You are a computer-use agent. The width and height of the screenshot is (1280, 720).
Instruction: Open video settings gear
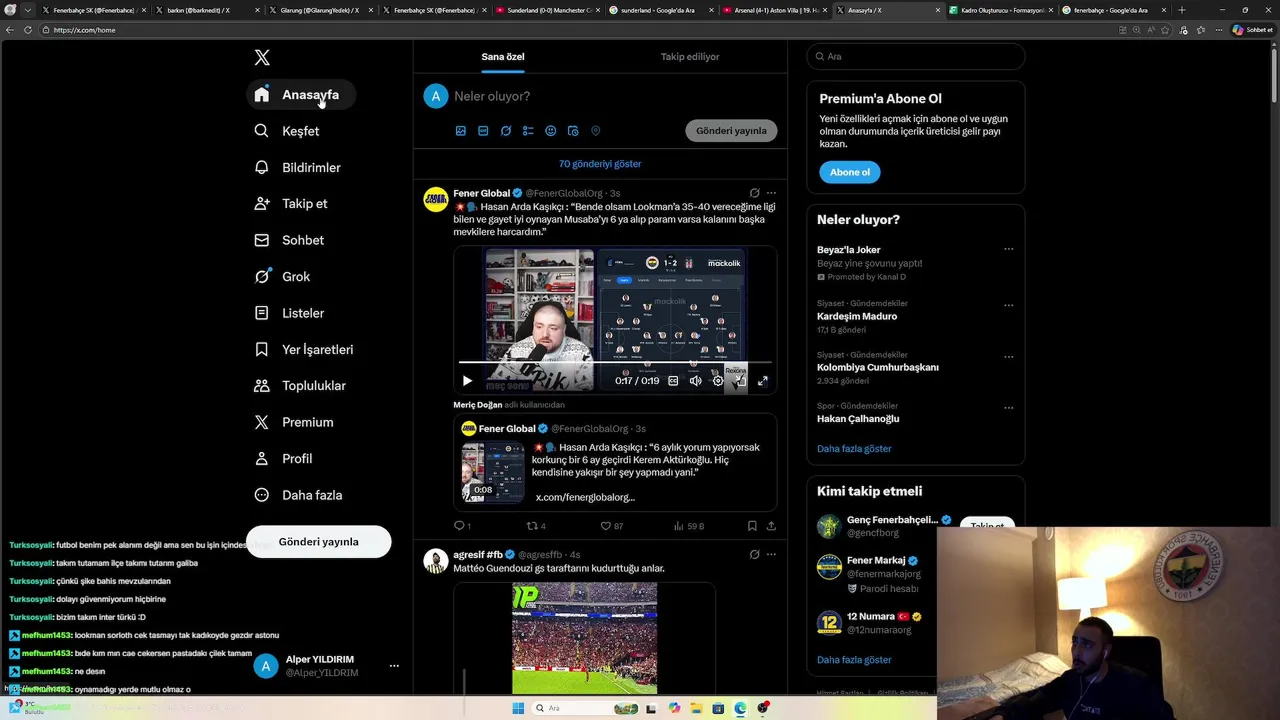pyautogui.click(x=718, y=381)
